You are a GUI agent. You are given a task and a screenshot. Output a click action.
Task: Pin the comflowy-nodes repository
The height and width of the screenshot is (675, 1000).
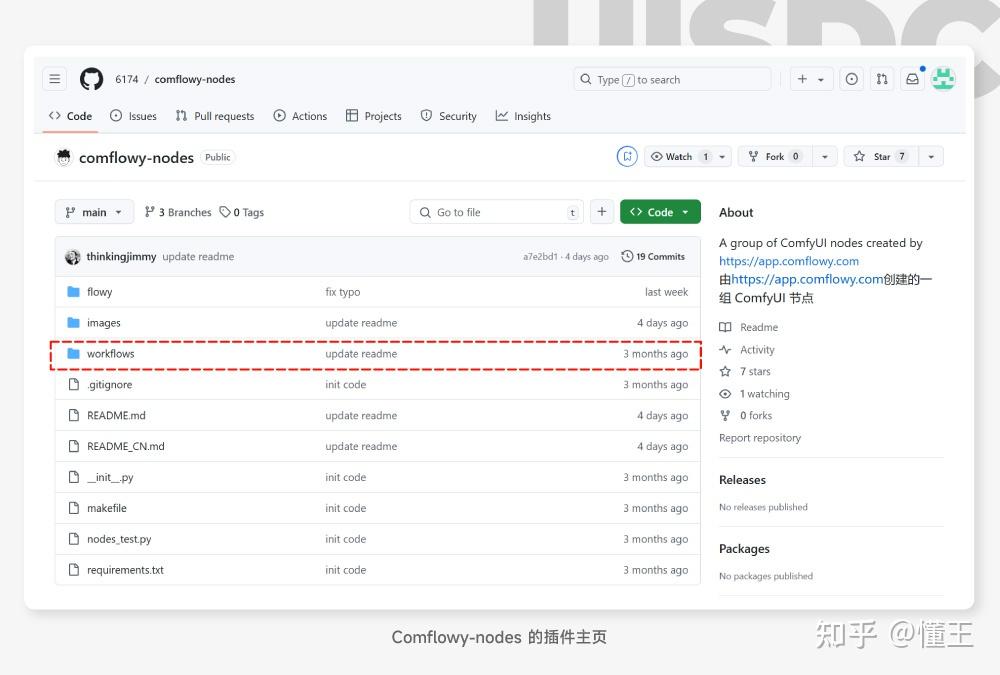click(x=627, y=156)
